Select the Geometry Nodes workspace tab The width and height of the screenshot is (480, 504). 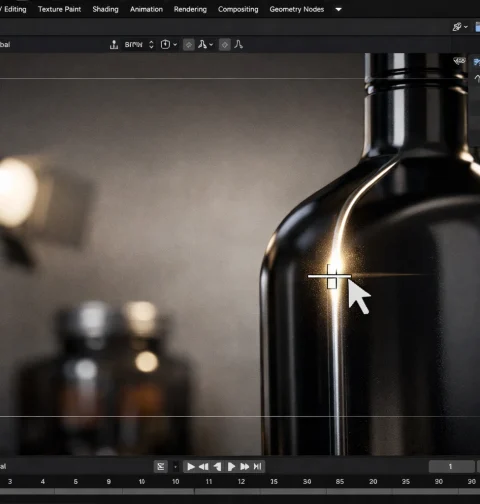(x=297, y=9)
